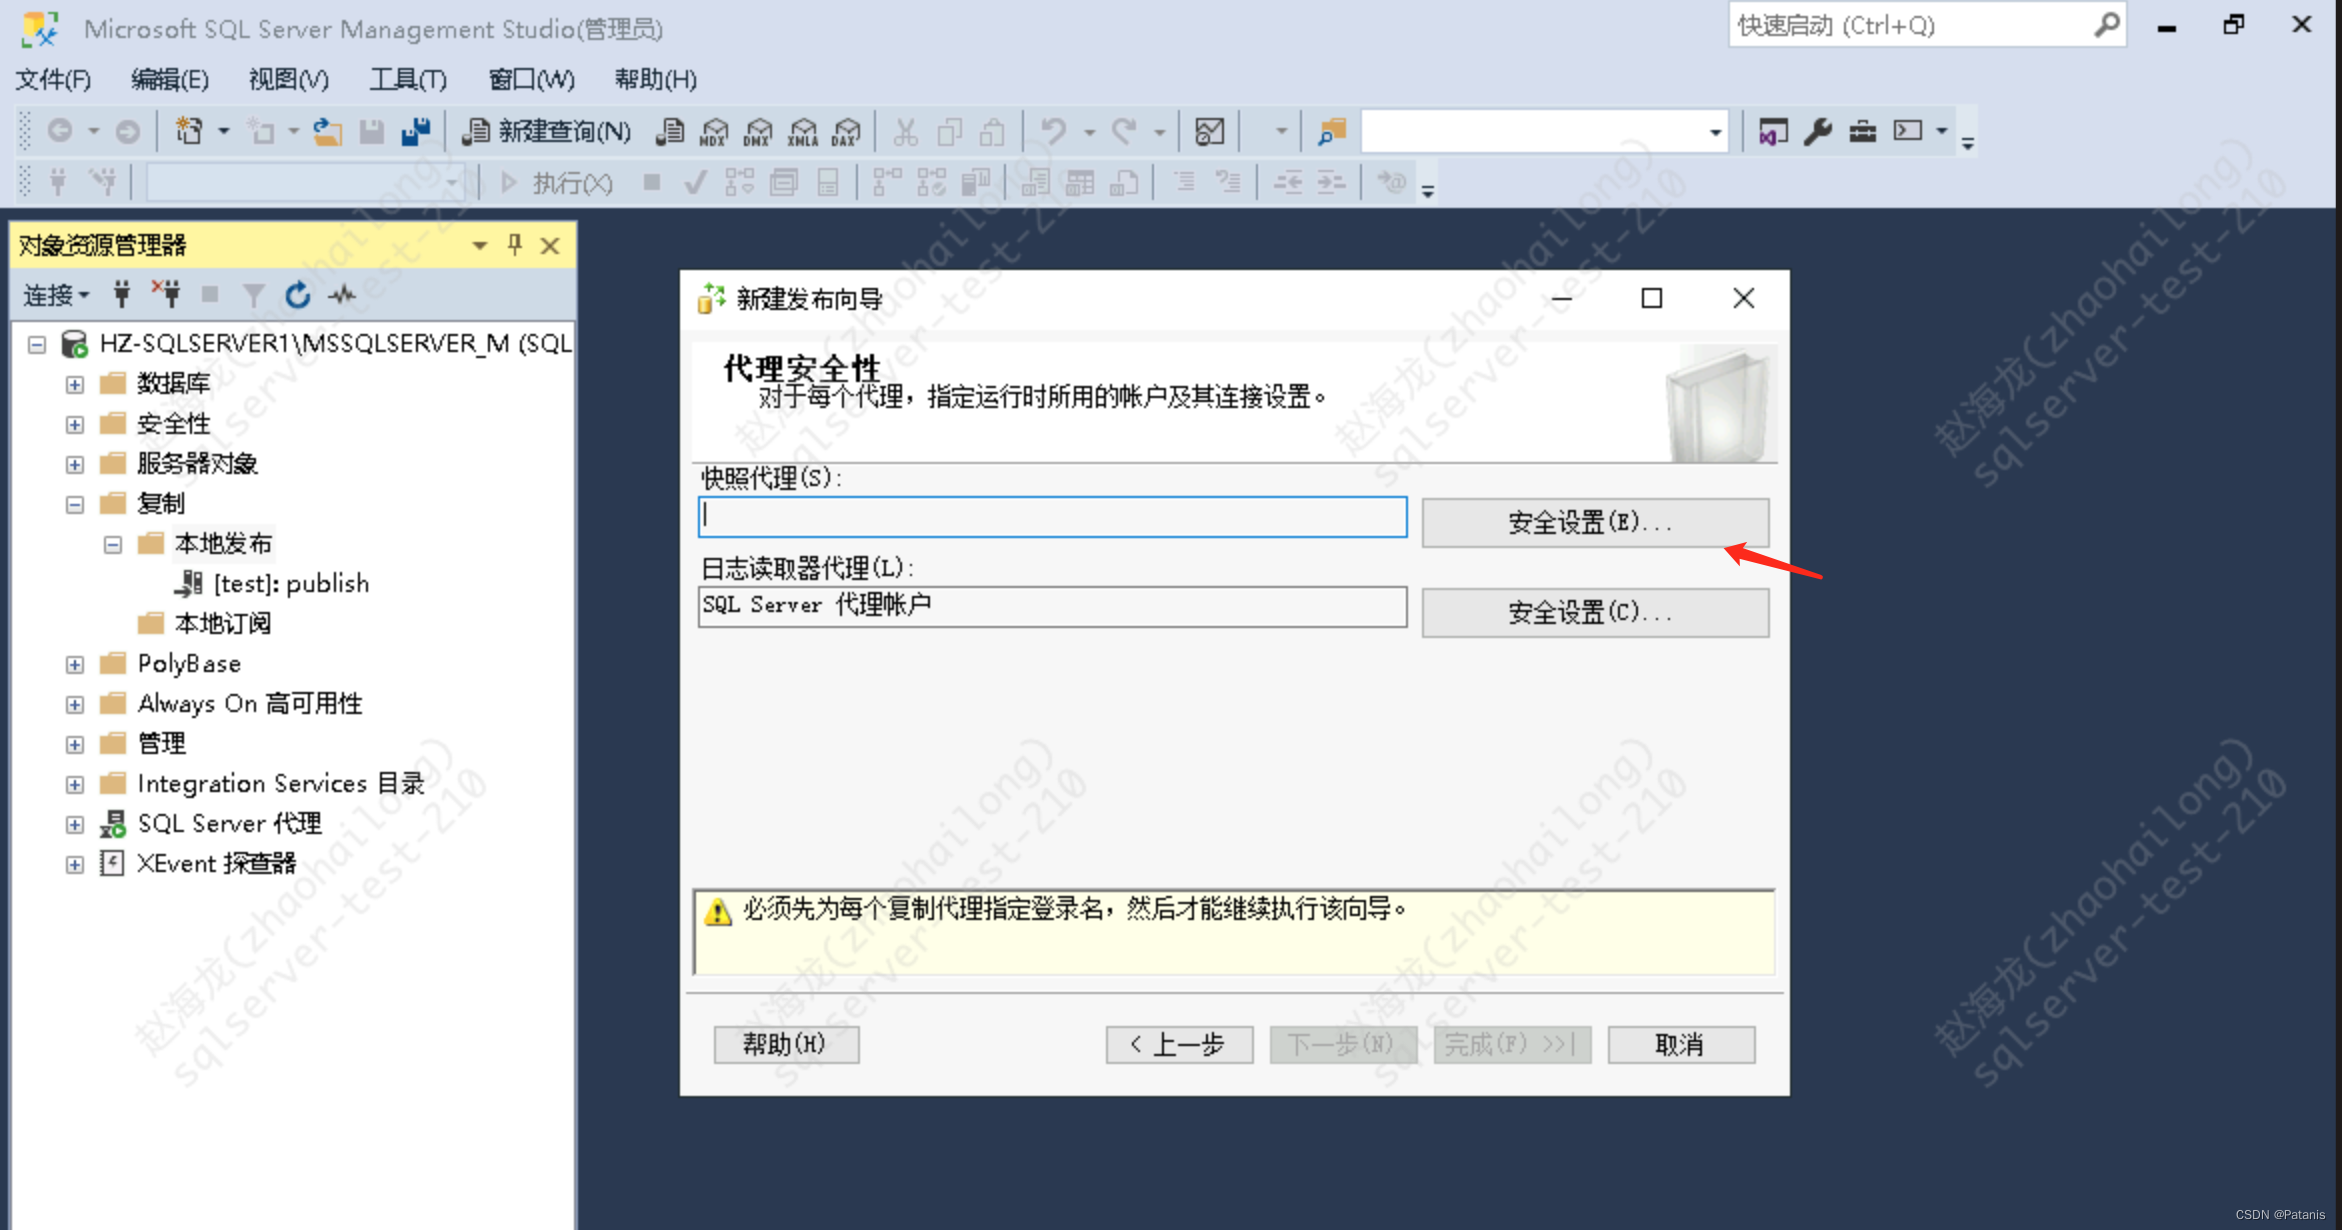Pin the Object Explorer panel
The height and width of the screenshot is (1230, 2342).
515,245
